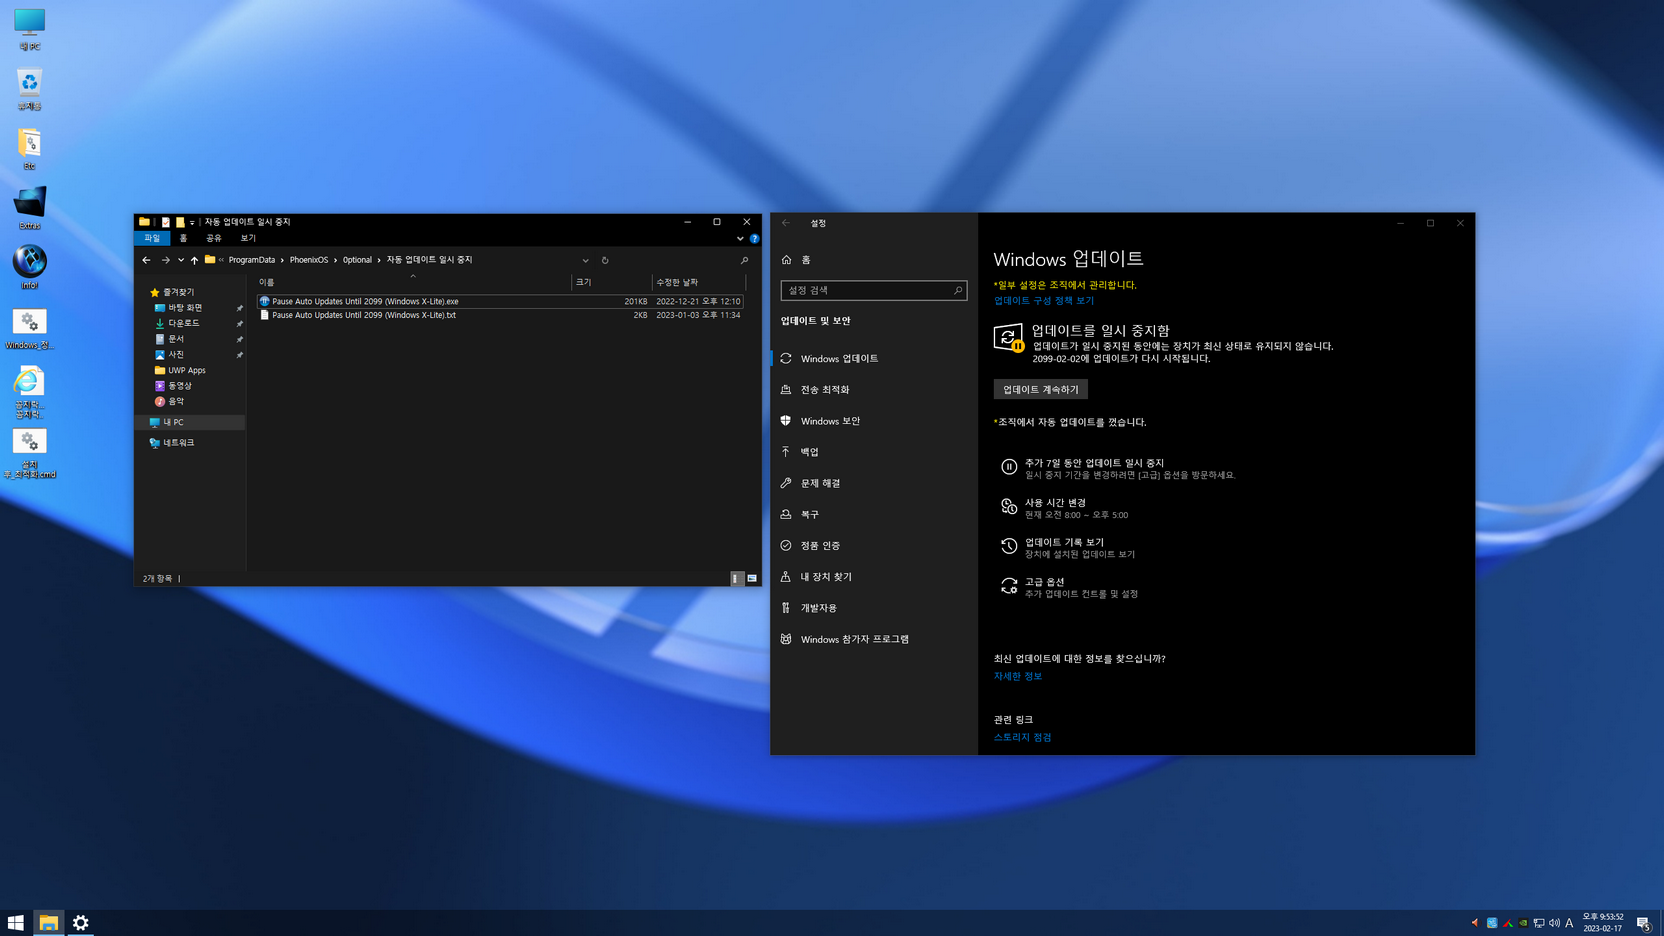The height and width of the screenshot is (936, 1664).
Task: Open the 공유 ribbon tab in File Explorer
Action: point(214,238)
